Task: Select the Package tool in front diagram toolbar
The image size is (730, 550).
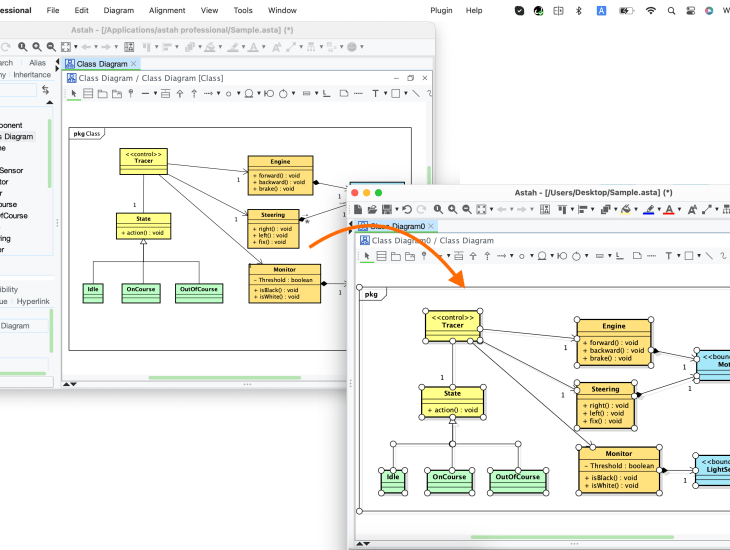Action: (x=396, y=256)
